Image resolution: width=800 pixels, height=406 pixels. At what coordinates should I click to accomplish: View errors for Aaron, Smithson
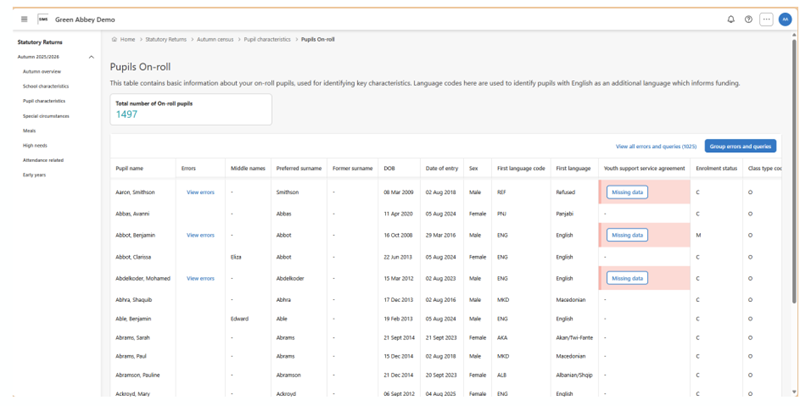click(200, 192)
